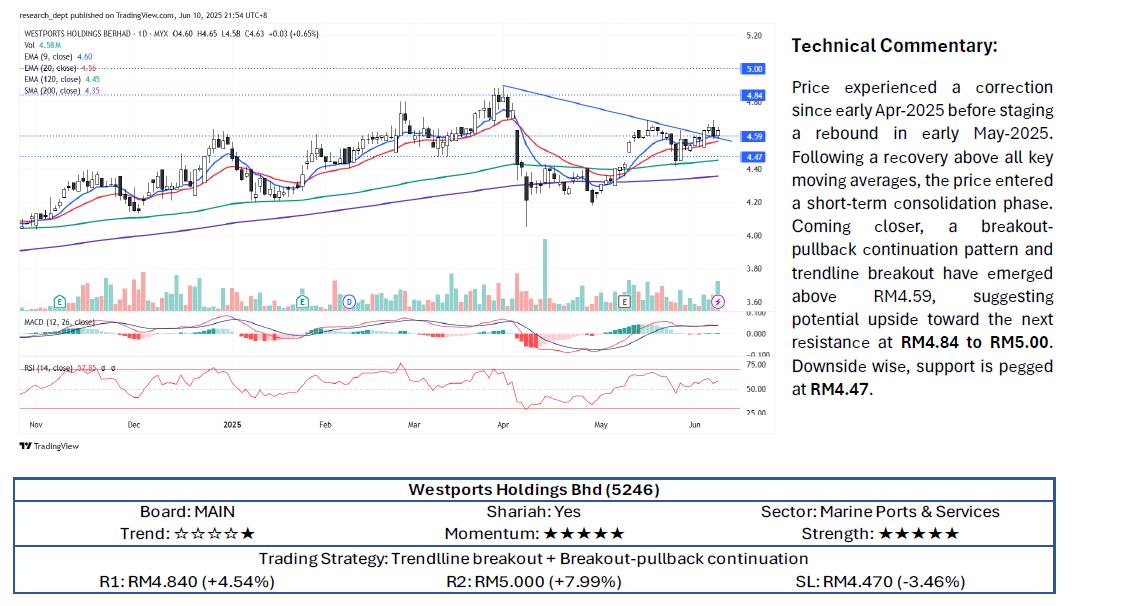Click the 3.60 price axis value
The height and width of the screenshot is (606, 1121).
click(x=754, y=302)
